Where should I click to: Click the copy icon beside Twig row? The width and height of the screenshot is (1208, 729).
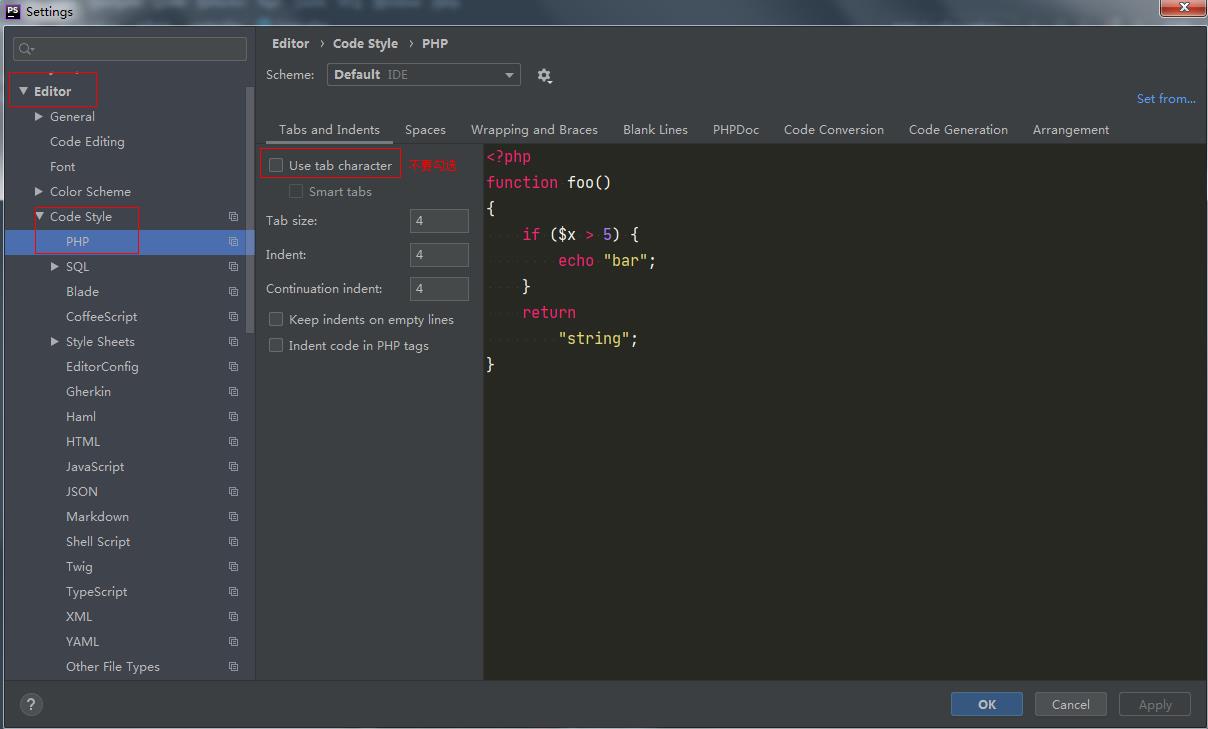233,567
